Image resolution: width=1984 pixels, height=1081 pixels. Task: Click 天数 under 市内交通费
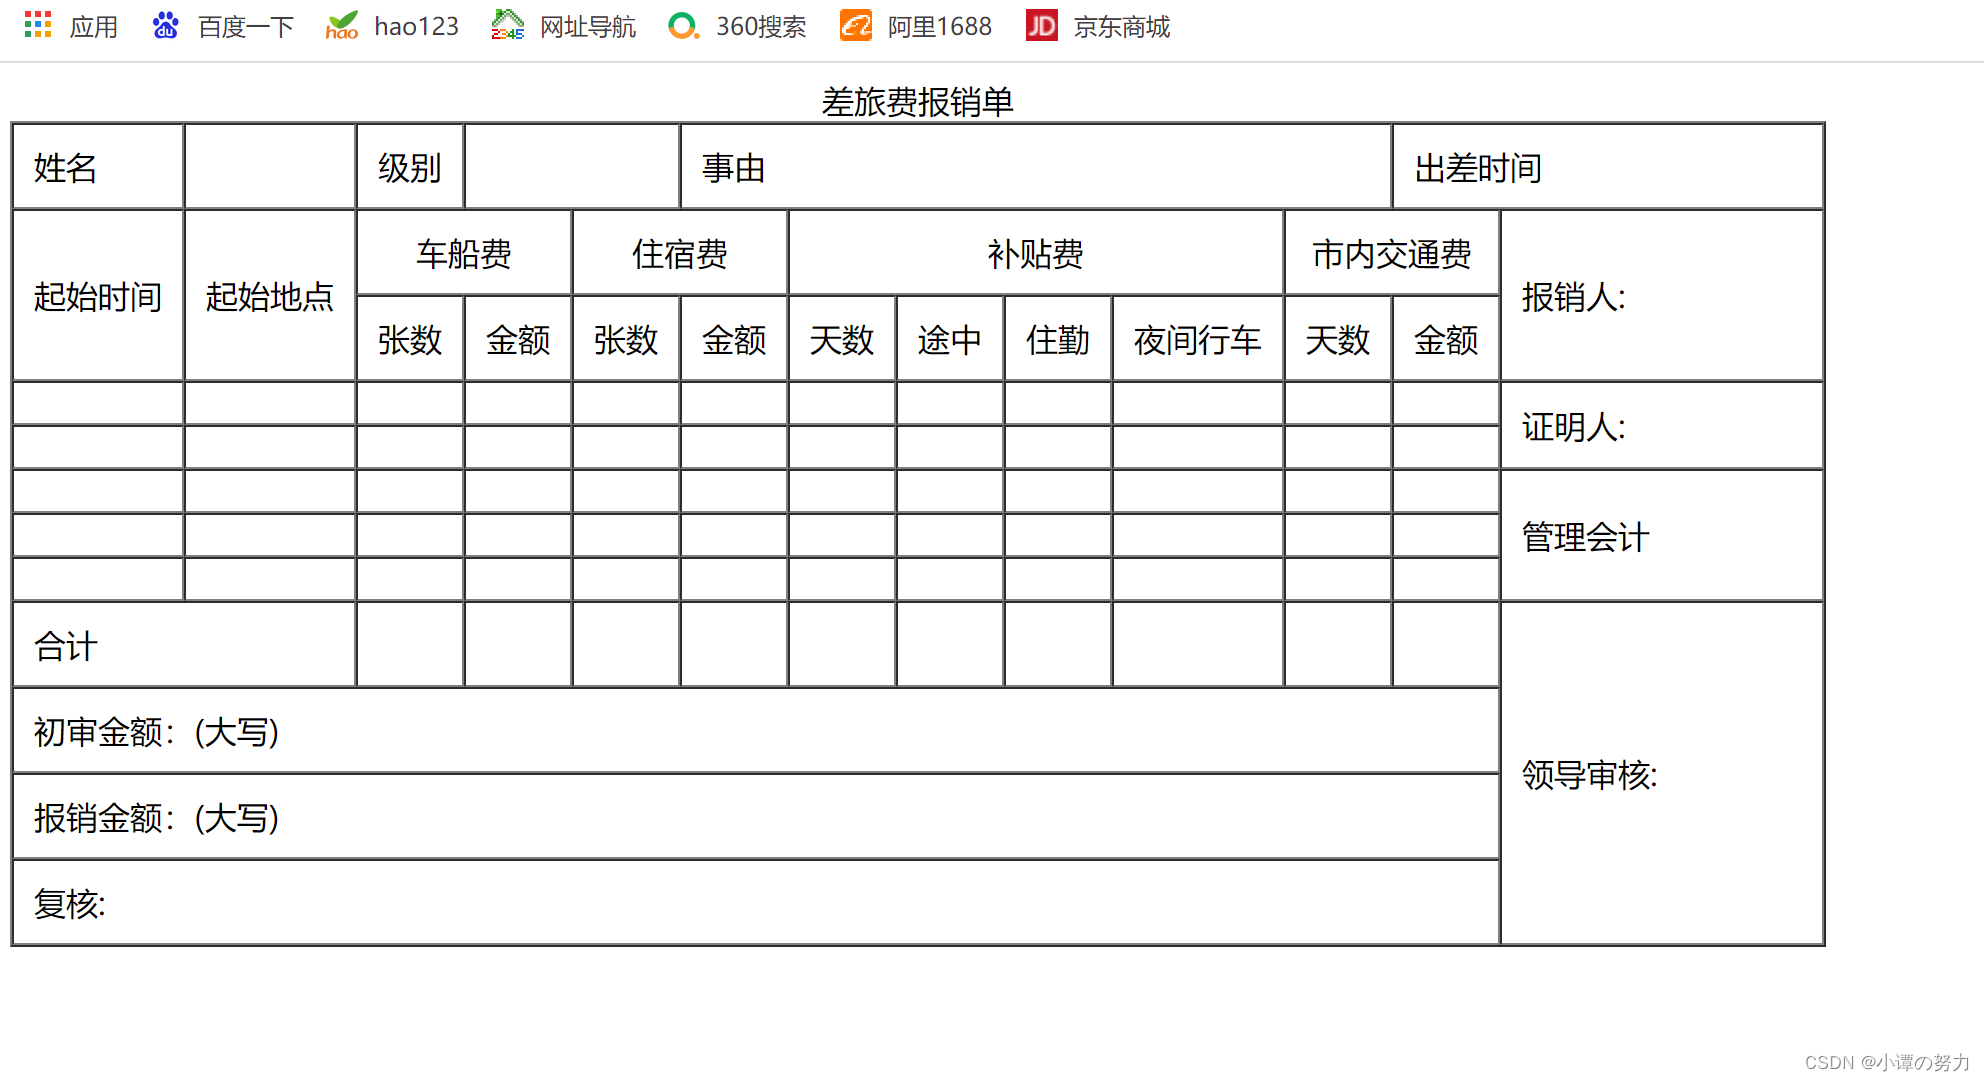pyautogui.click(x=1338, y=339)
